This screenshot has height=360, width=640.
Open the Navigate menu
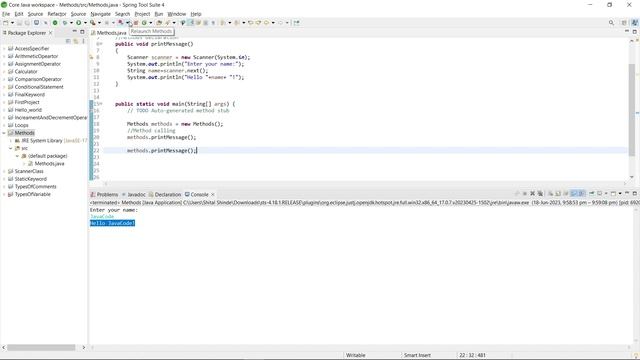100,14
